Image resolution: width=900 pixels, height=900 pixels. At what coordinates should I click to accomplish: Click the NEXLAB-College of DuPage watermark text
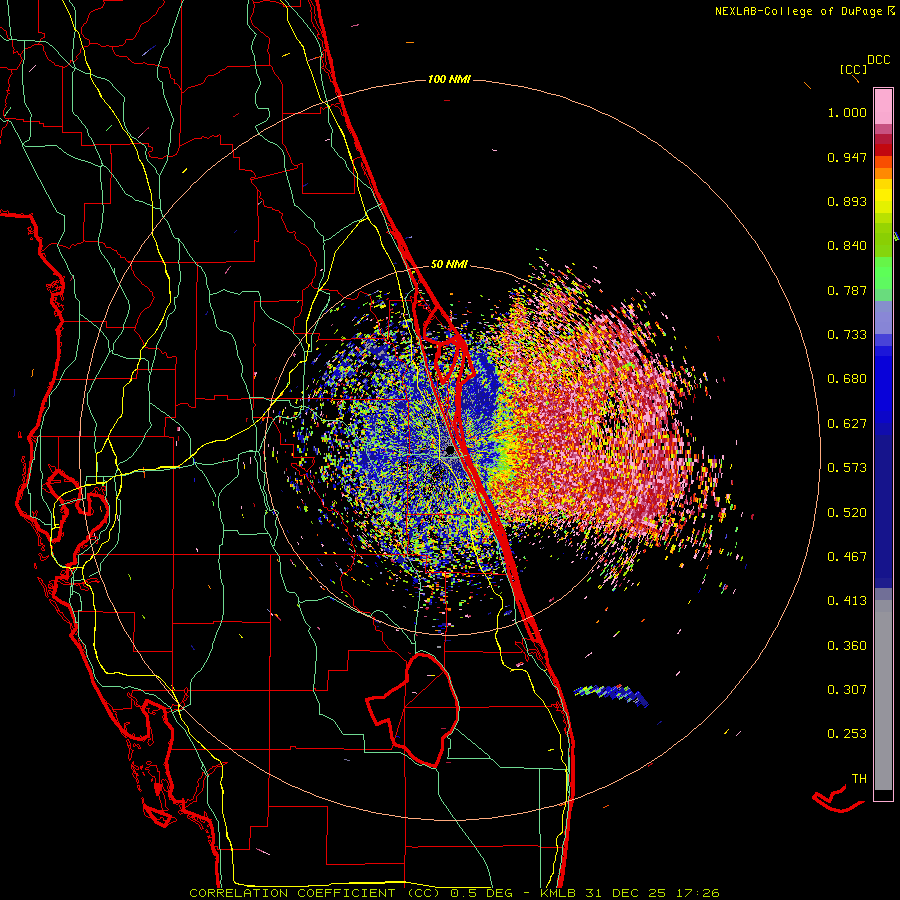pyautogui.click(x=798, y=11)
